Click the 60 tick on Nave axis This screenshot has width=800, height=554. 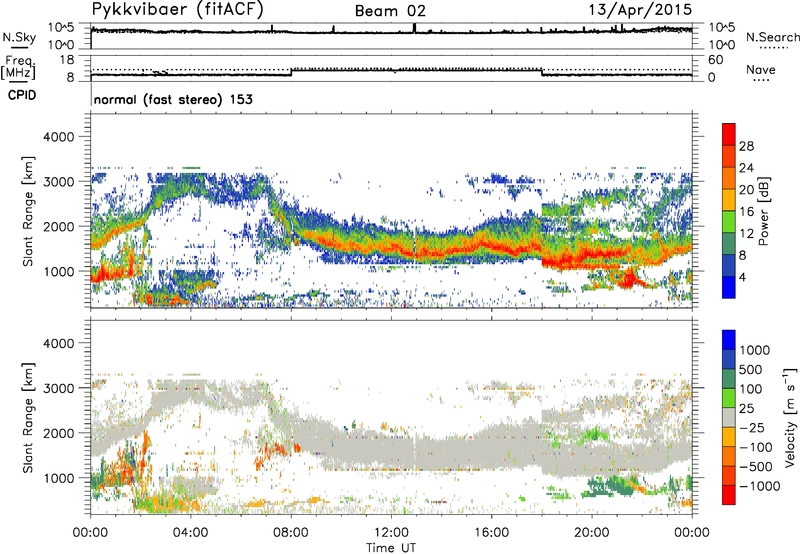pos(715,60)
